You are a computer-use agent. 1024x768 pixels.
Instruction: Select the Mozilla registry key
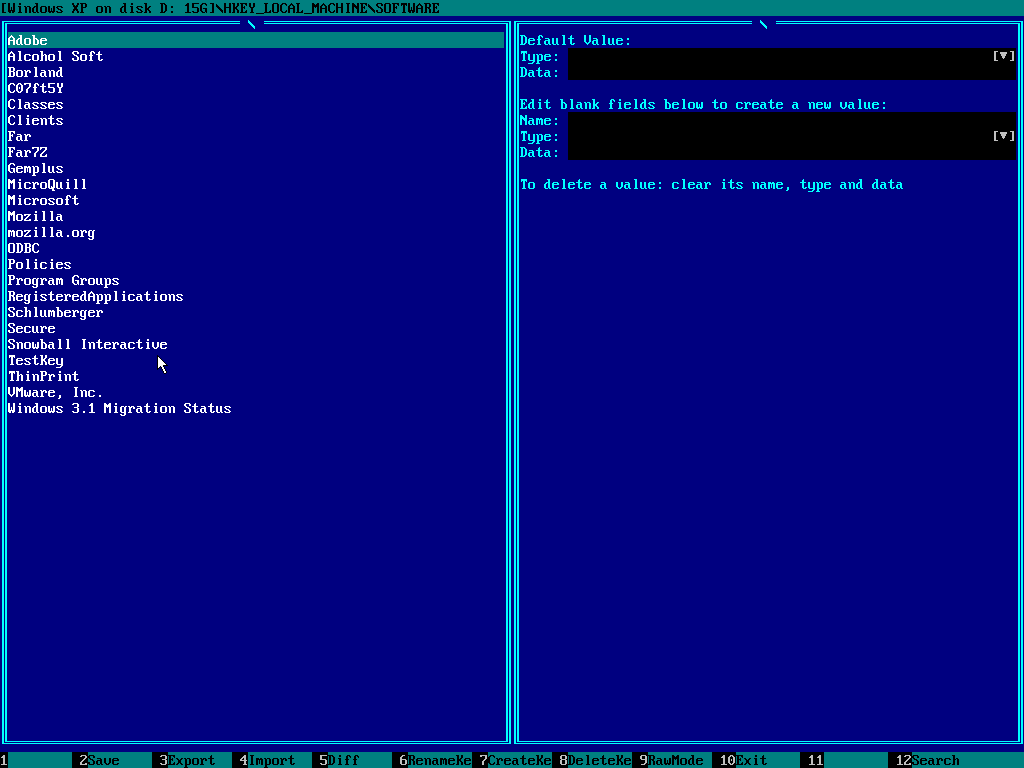click(35, 216)
